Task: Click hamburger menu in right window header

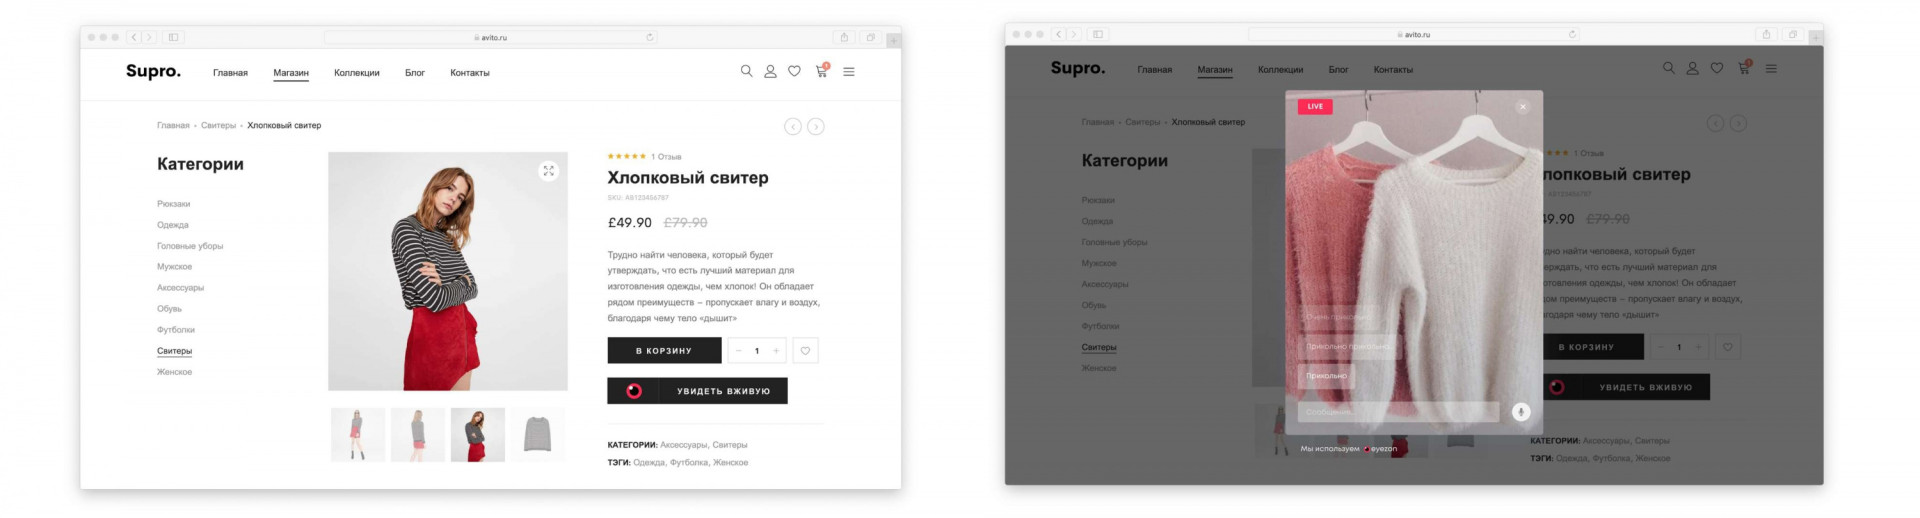Action: tap(1771, 69)
